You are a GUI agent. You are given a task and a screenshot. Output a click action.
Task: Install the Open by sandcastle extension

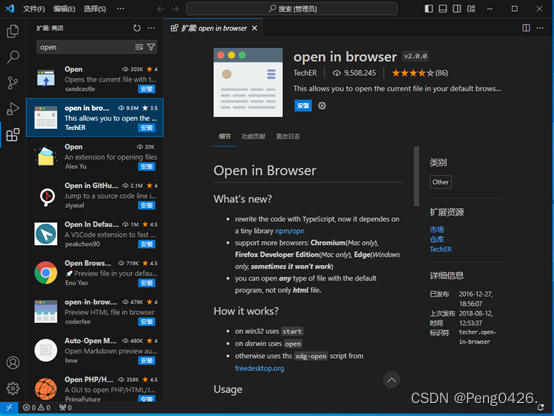click(147, 89)
